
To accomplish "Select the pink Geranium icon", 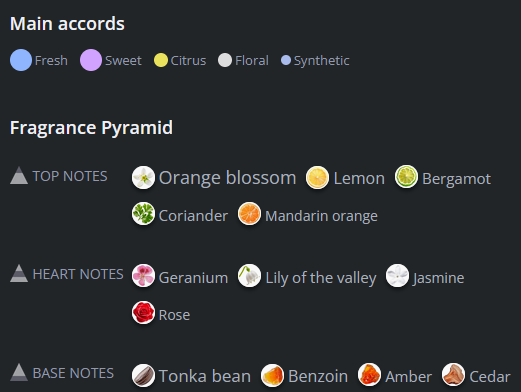I will pos(143,276).
